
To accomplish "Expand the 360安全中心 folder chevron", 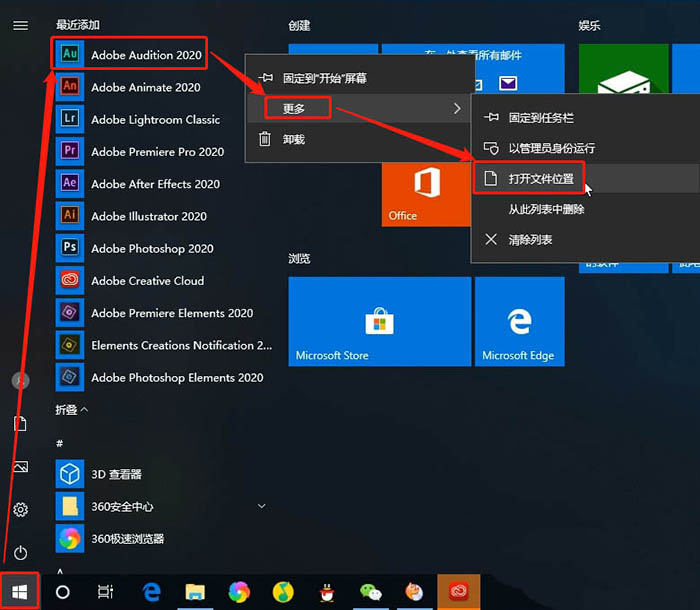I will click(262, 506).
